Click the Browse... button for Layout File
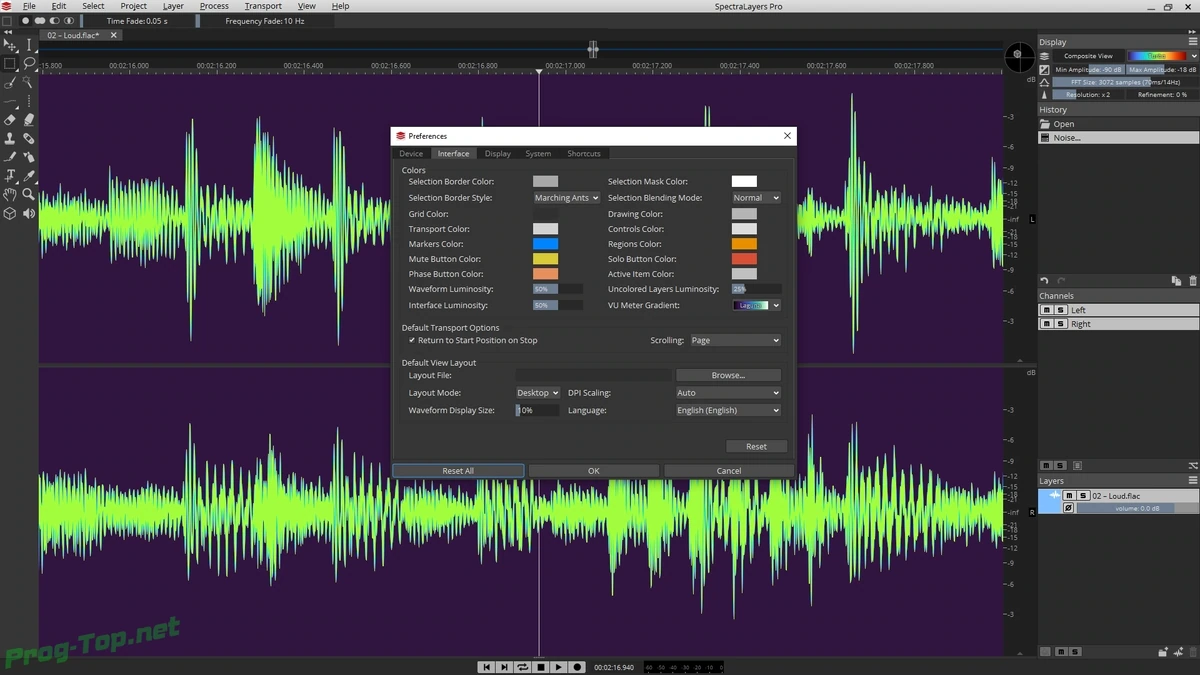This screenshot has width=1200, height=675. click(x=728, y=375)
